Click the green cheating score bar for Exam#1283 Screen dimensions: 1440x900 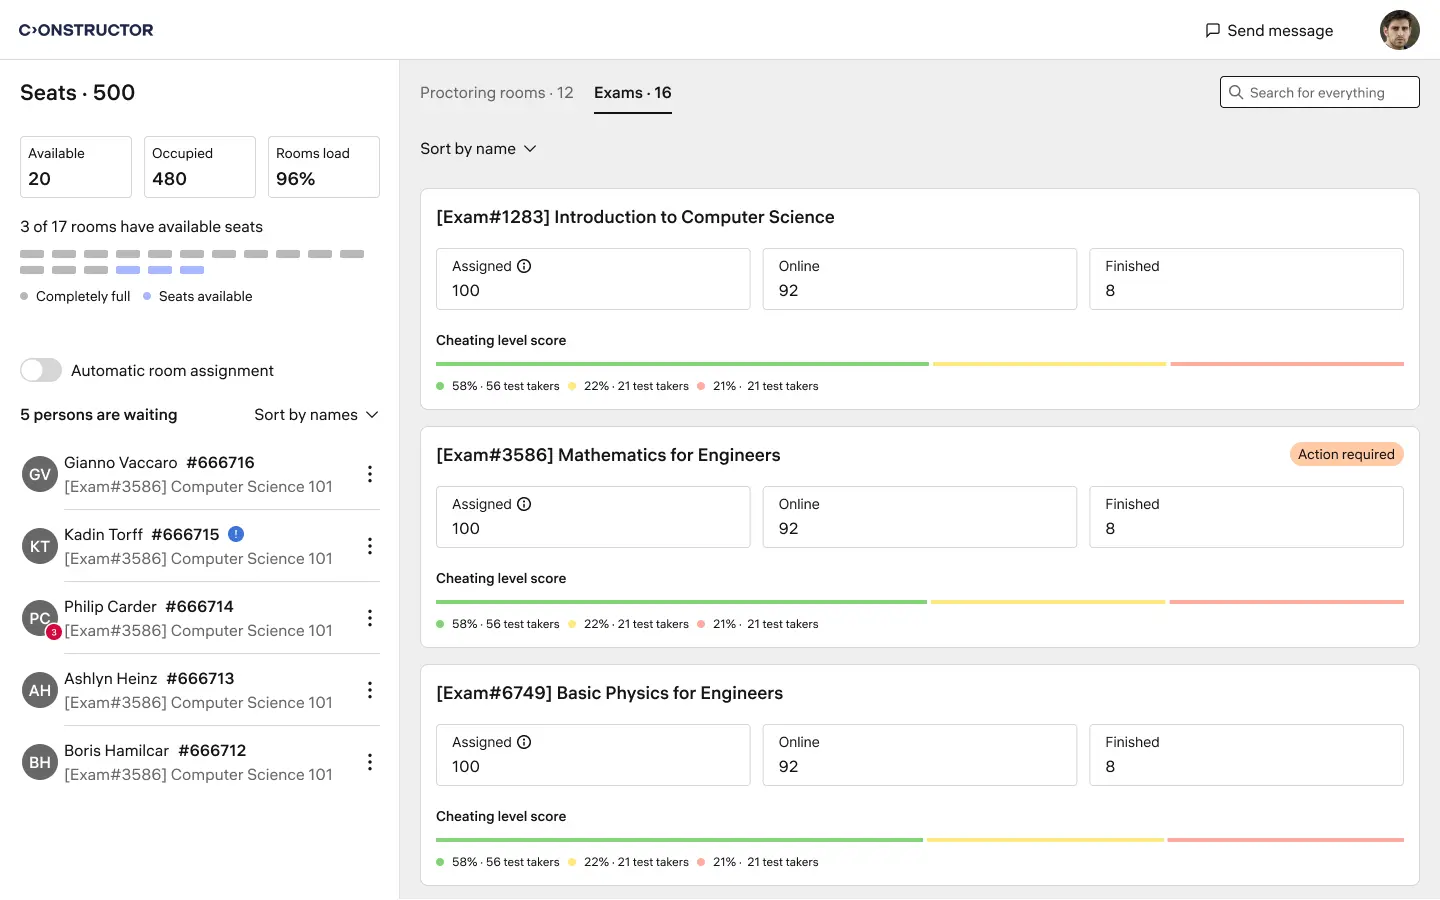682,364
